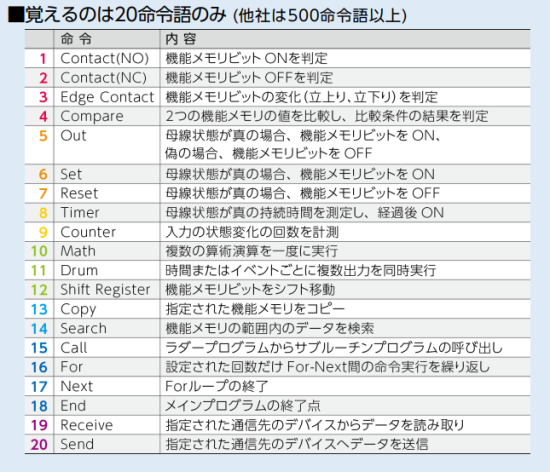Select the Next instruction description
The height and width of the screenshot is (472, 550).
tap(216, 386)
